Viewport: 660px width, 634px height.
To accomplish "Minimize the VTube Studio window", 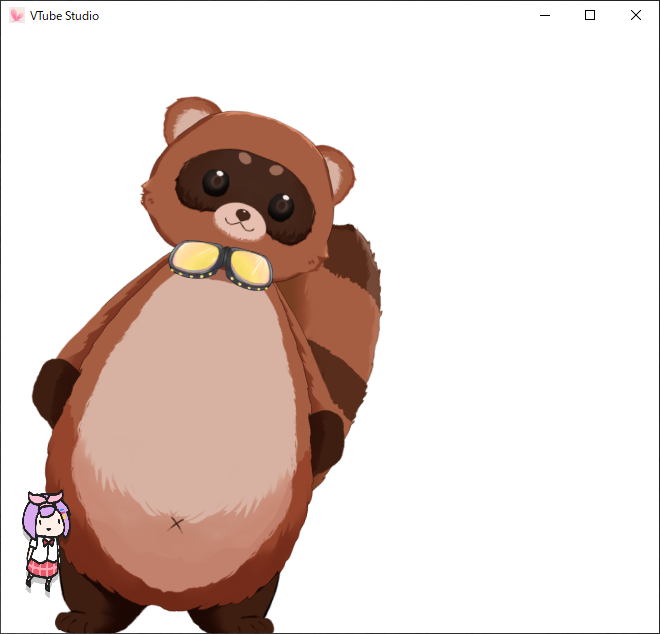I will pos(545,16).
